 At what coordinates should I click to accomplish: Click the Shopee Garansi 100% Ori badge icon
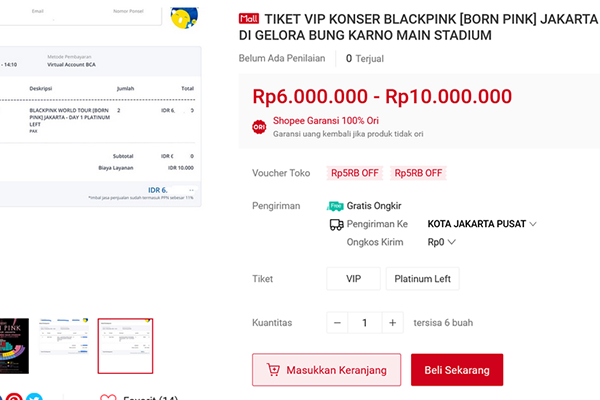259,127
